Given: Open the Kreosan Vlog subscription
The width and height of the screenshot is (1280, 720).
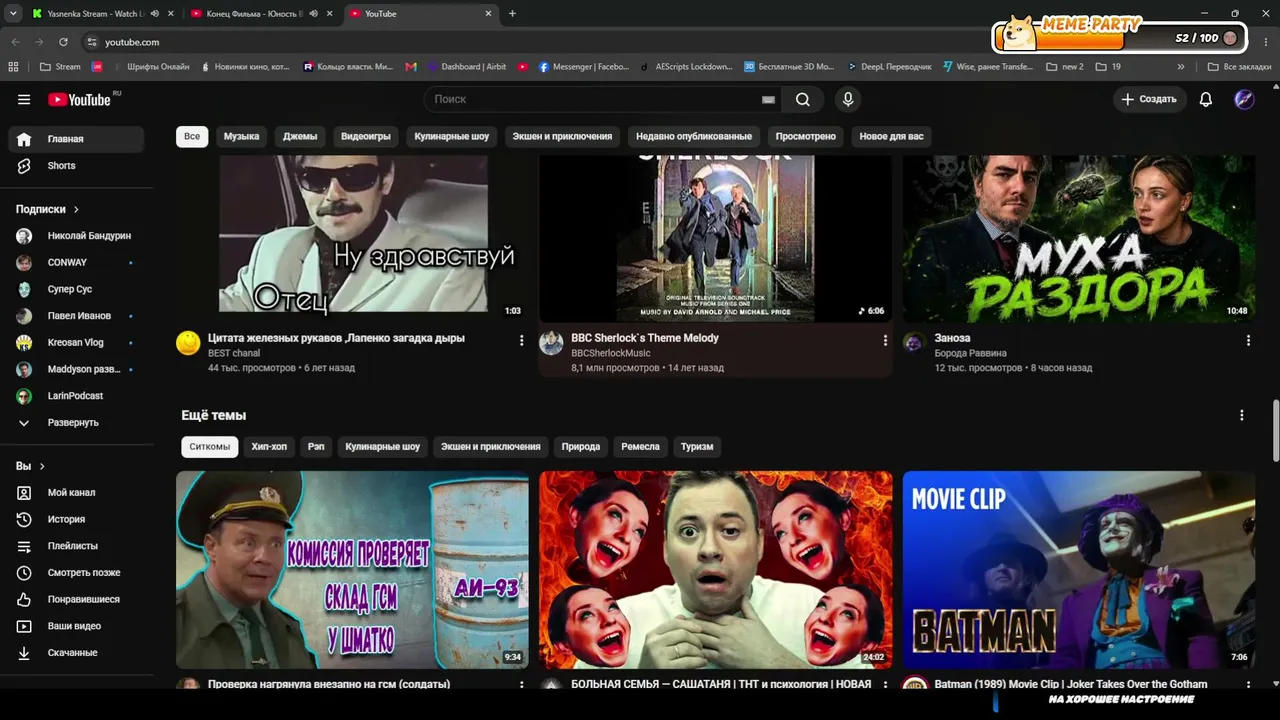Looking at the screenshot, I should pyautogui.click(x=76, y=342).
